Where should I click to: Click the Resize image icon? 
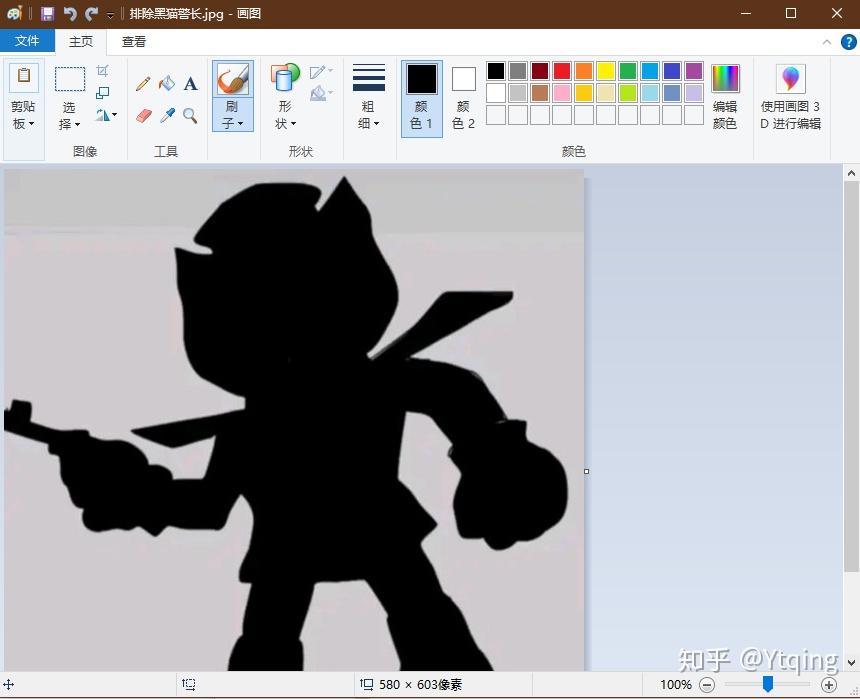coord(103,93)
